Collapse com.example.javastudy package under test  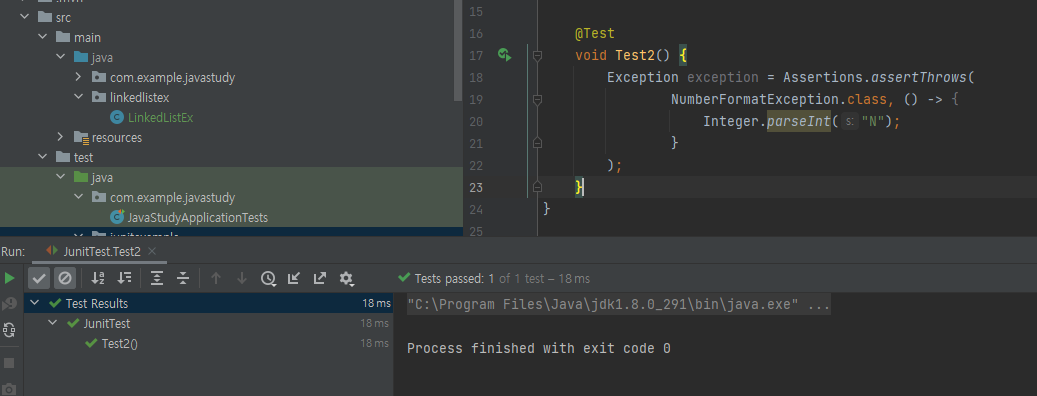pos(79,197)
